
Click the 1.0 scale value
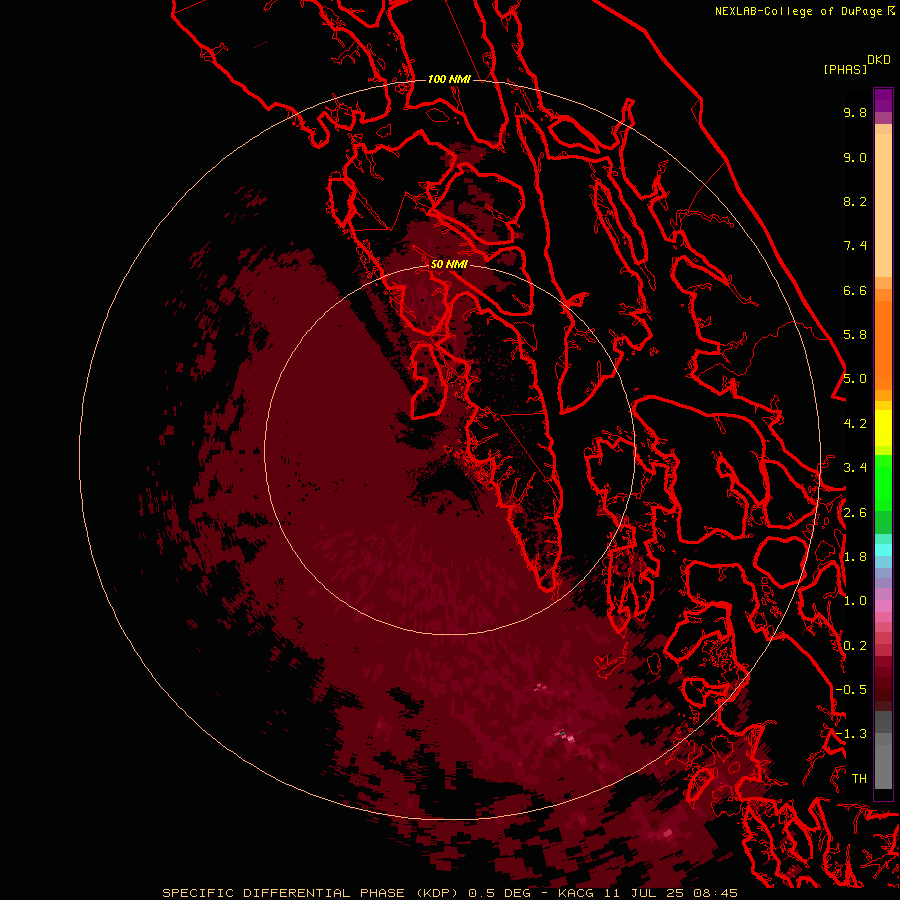(x=855, y=601)
